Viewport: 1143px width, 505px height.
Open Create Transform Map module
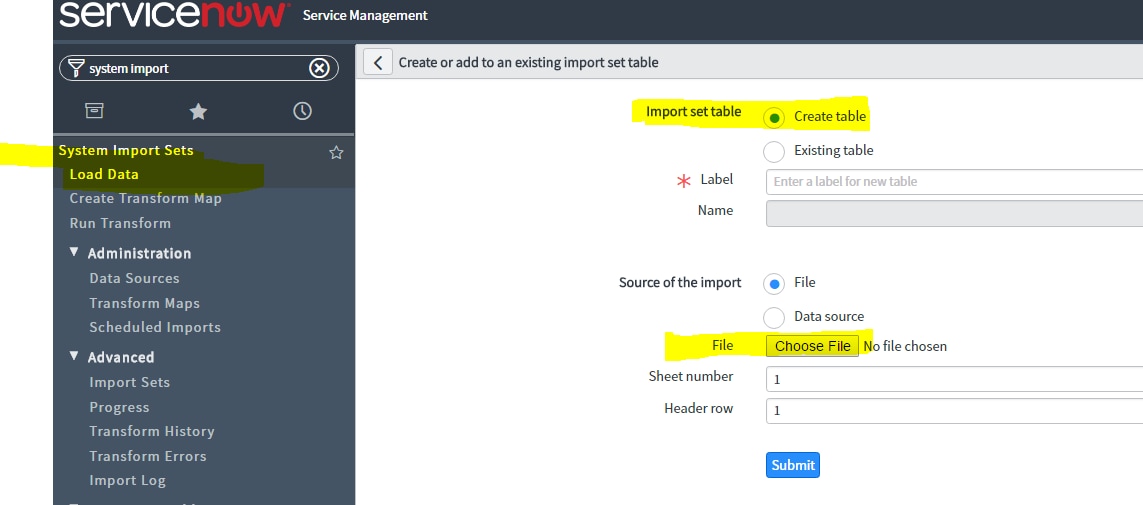[145, 198]
